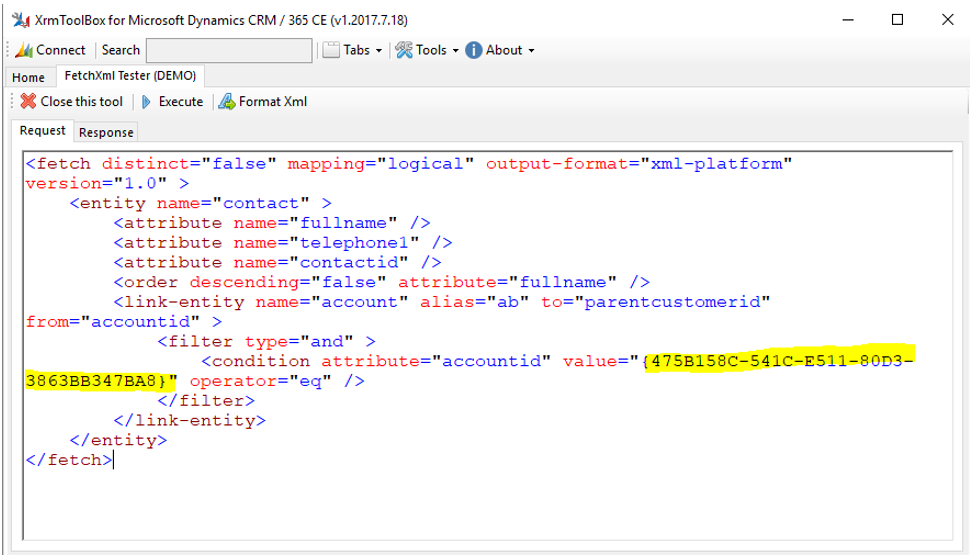This screenshot has height=556, width=970.
Task: Select the Request tab
Action: (x=42, y=130)
